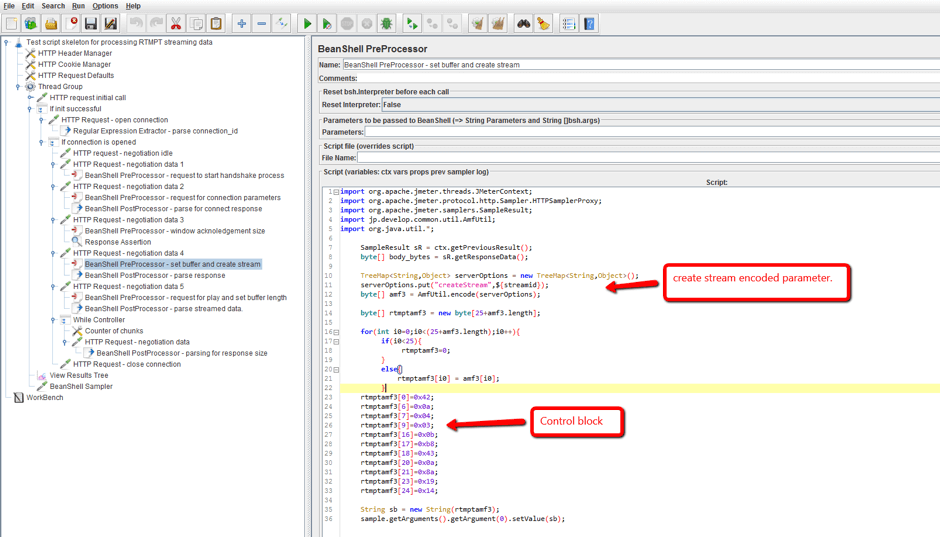
Task: Collapse the If init successful node
Action: pyautogui.click(x=30, y=109)
